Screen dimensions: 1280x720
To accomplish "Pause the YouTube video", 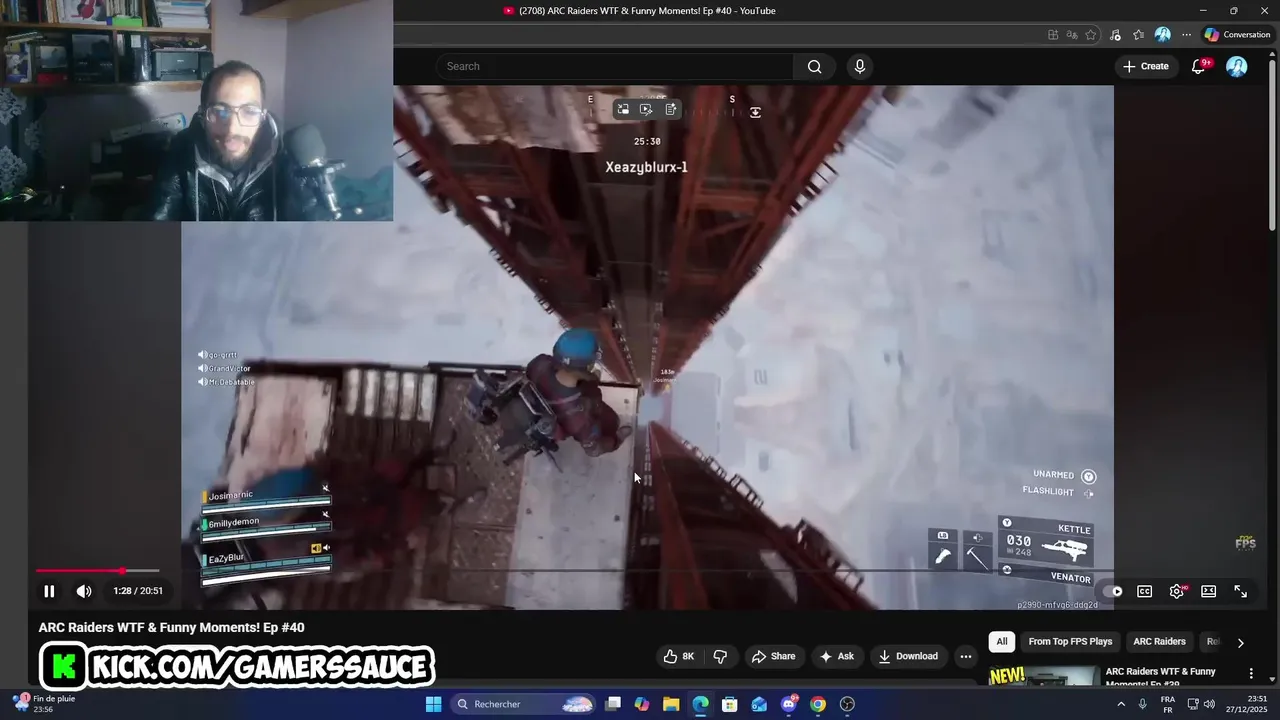I will pyautogui.click(x=49, y=591).
